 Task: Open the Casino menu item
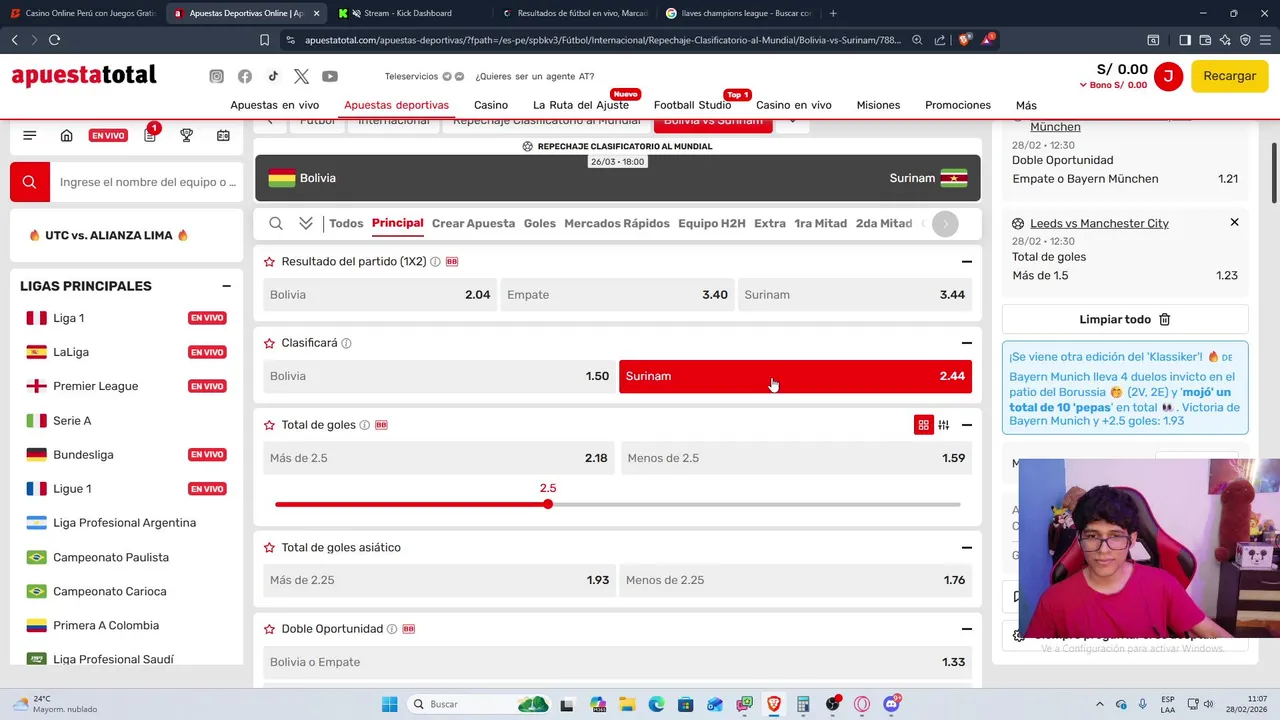pos(491,105)
